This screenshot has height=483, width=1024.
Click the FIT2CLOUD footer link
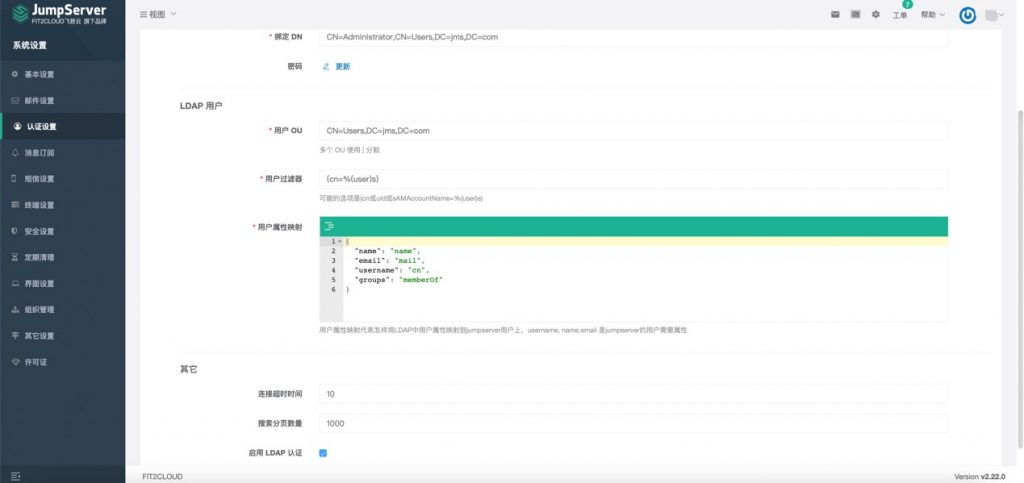[163, 476]
